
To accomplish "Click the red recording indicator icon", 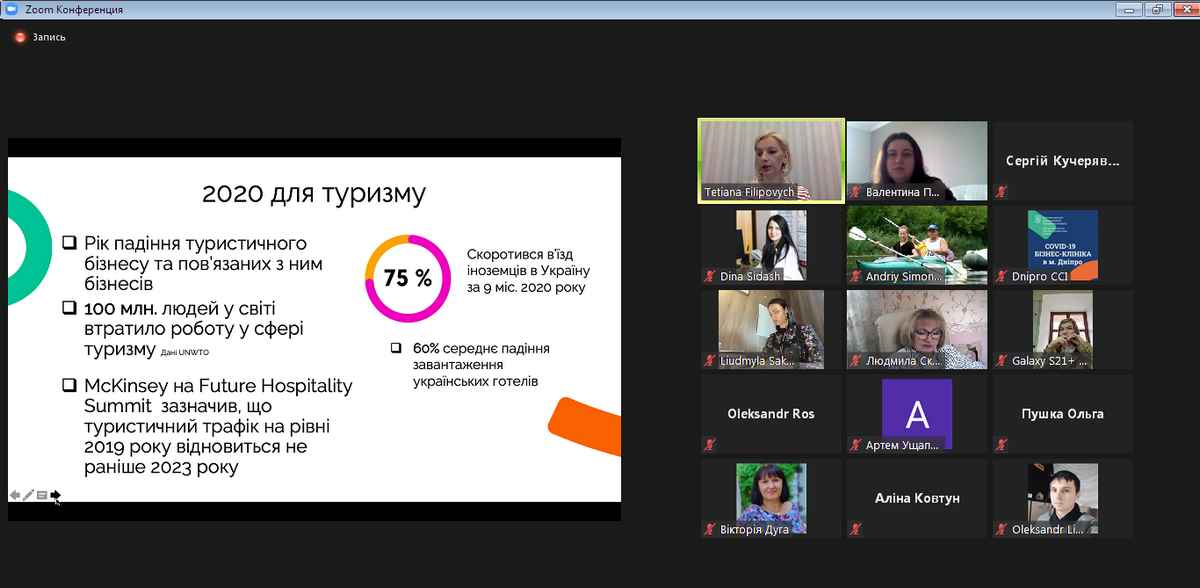I will pyautogui.click(x=19, y=37).
